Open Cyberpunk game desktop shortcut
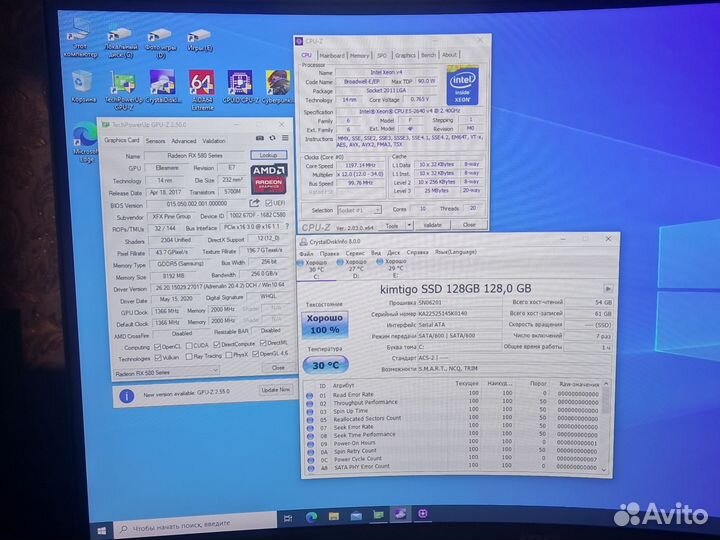720x540 pixels. coord(277,87)
